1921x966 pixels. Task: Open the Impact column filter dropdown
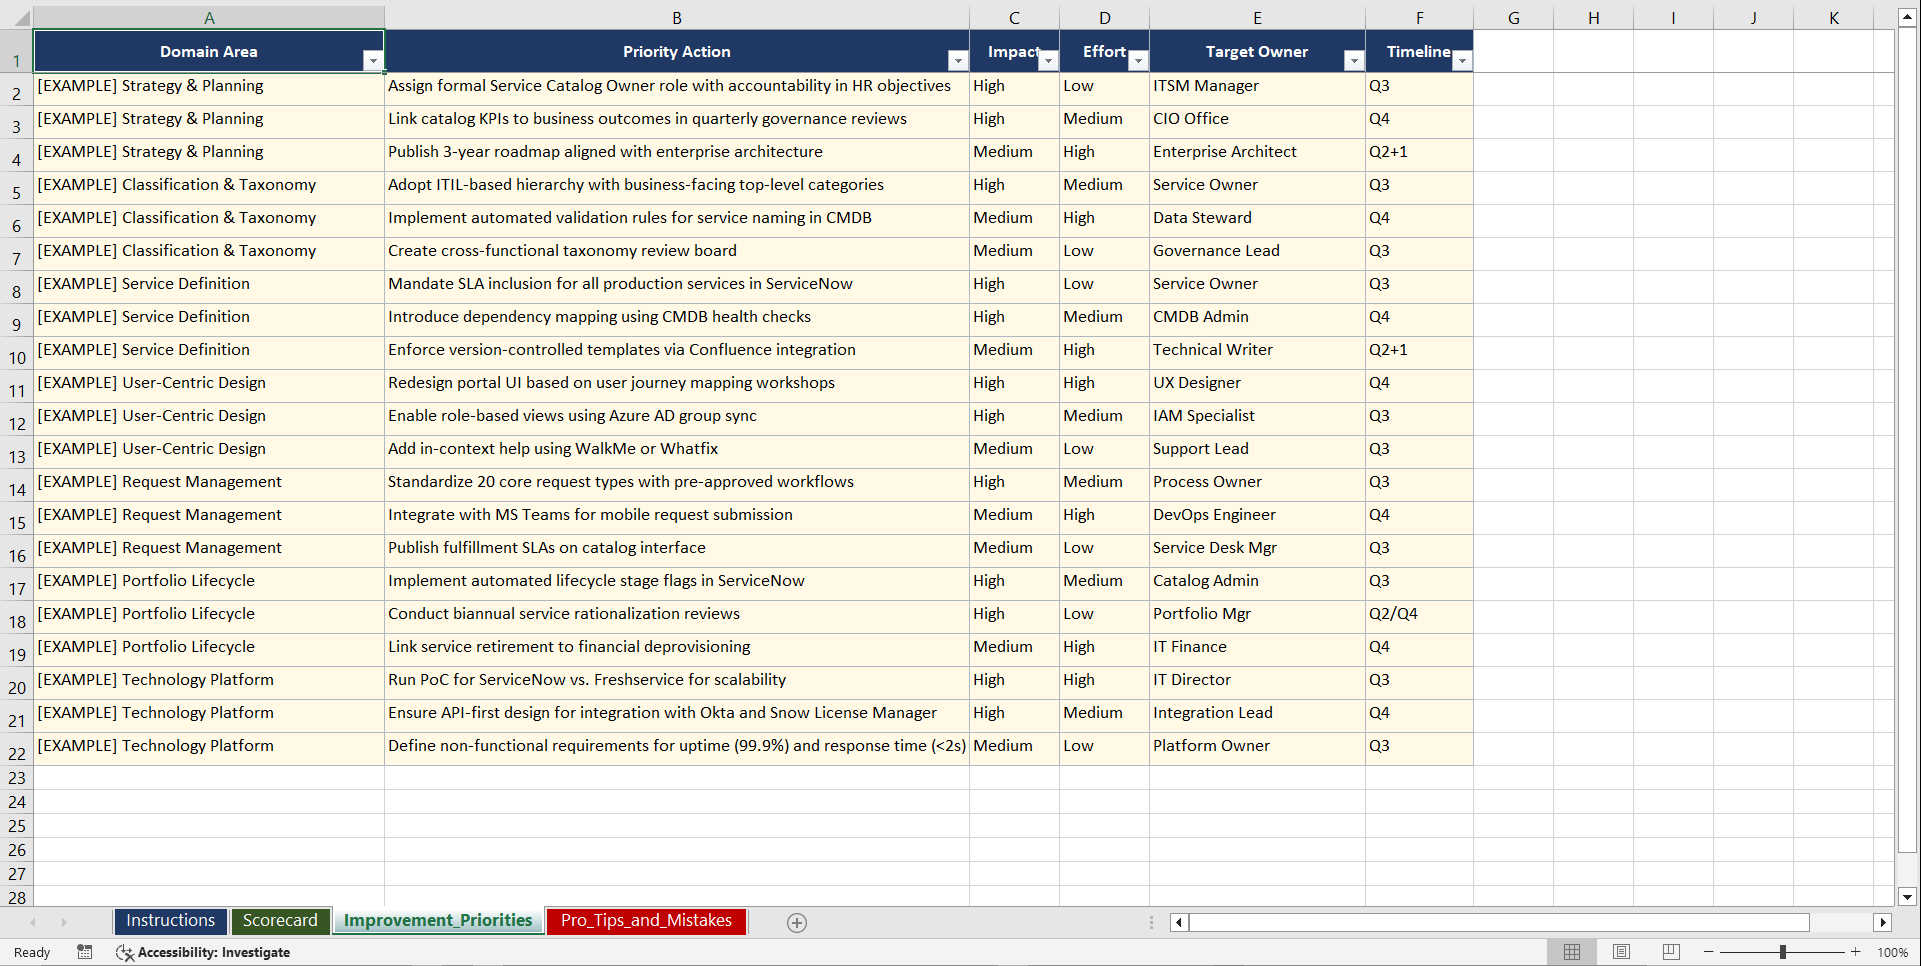pyautogui.click(x=1048, y=60)
